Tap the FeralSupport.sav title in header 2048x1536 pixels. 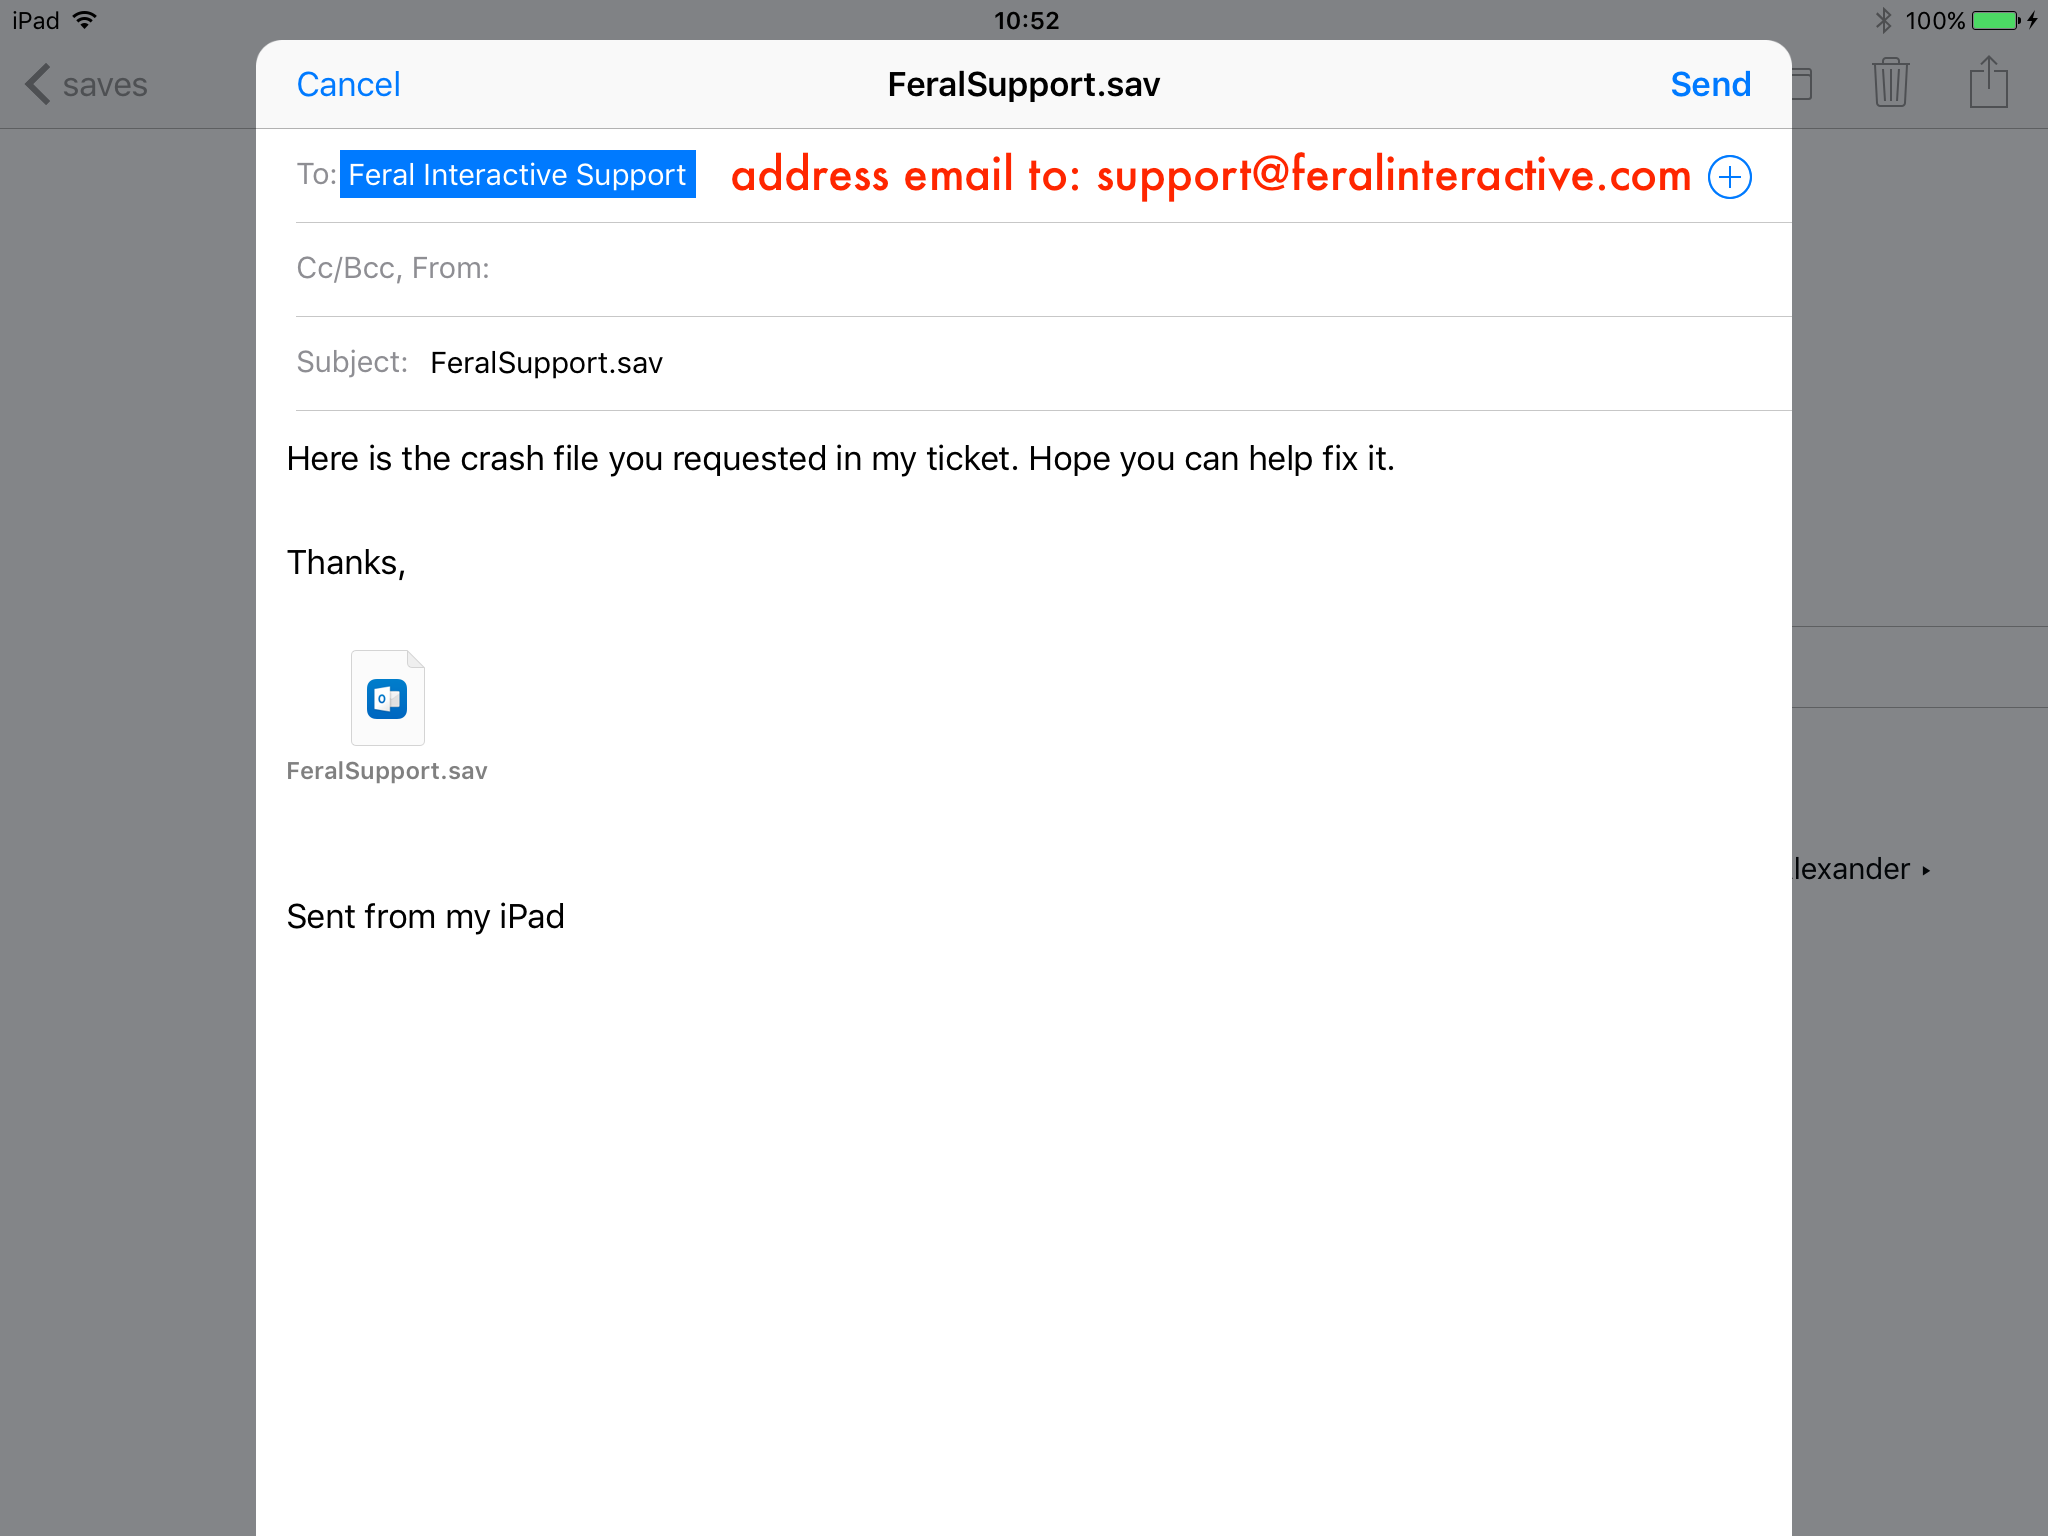1023,84
